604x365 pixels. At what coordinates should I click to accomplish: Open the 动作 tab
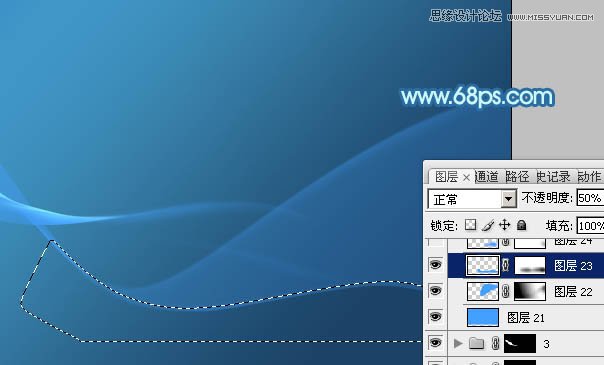[589, 177]
